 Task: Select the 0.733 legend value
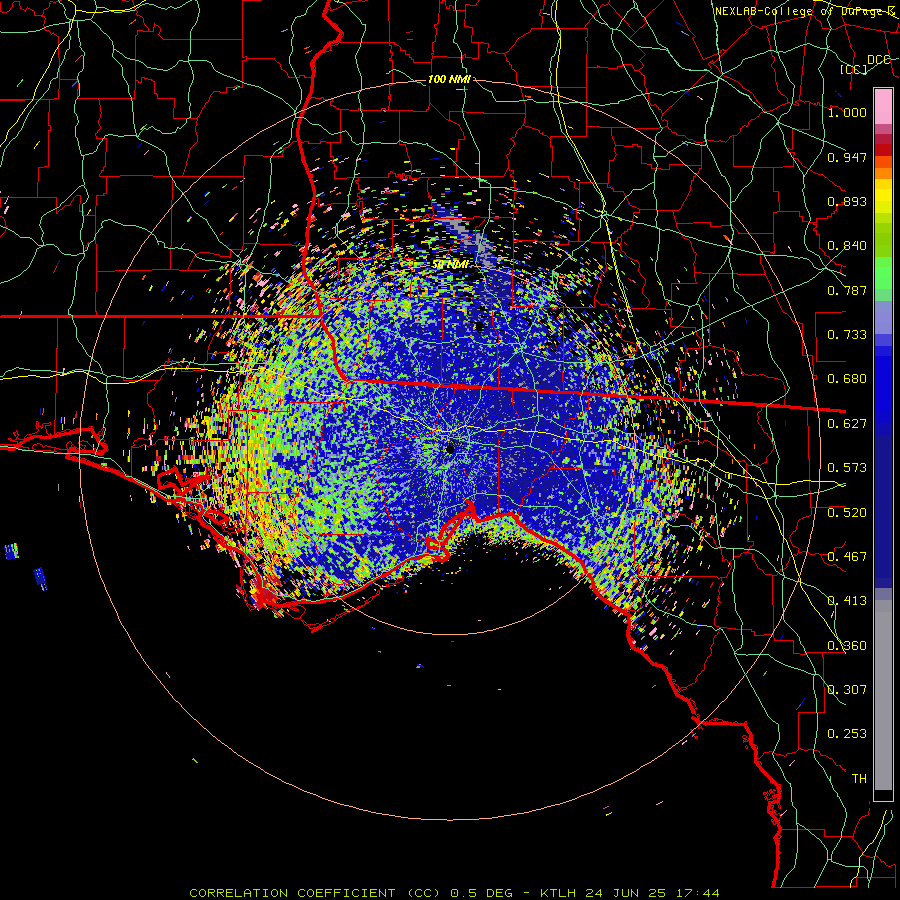[847, 335]
